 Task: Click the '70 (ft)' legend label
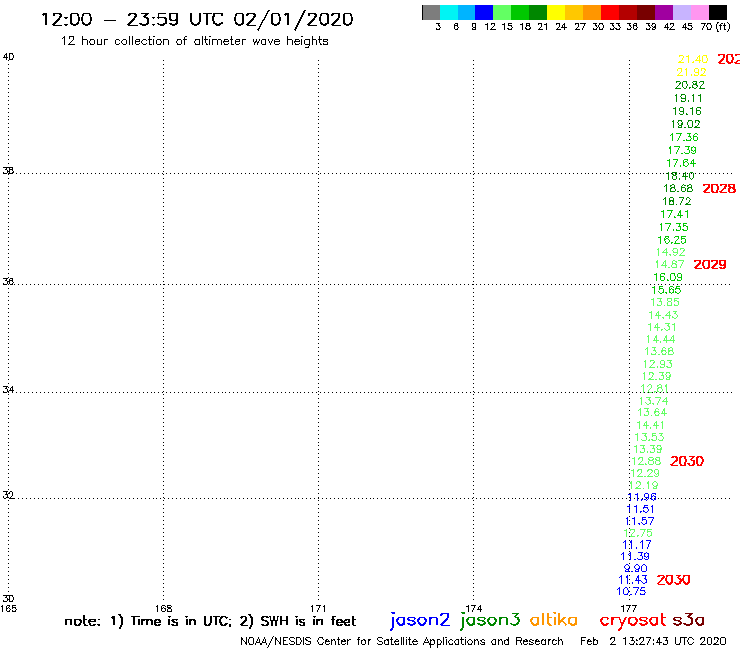[715, 27]
